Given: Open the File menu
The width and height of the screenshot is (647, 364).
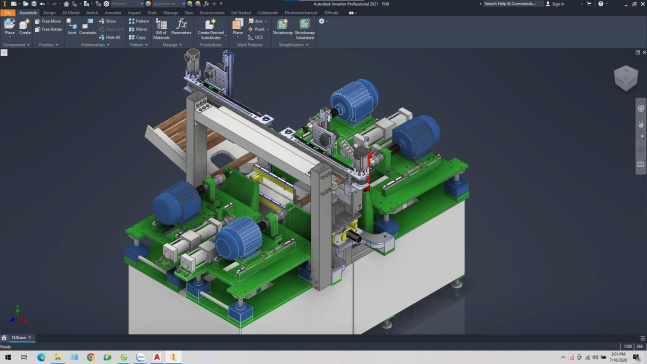Looking at the screenshot, I should pyautogui.click(x=8, y=13).
